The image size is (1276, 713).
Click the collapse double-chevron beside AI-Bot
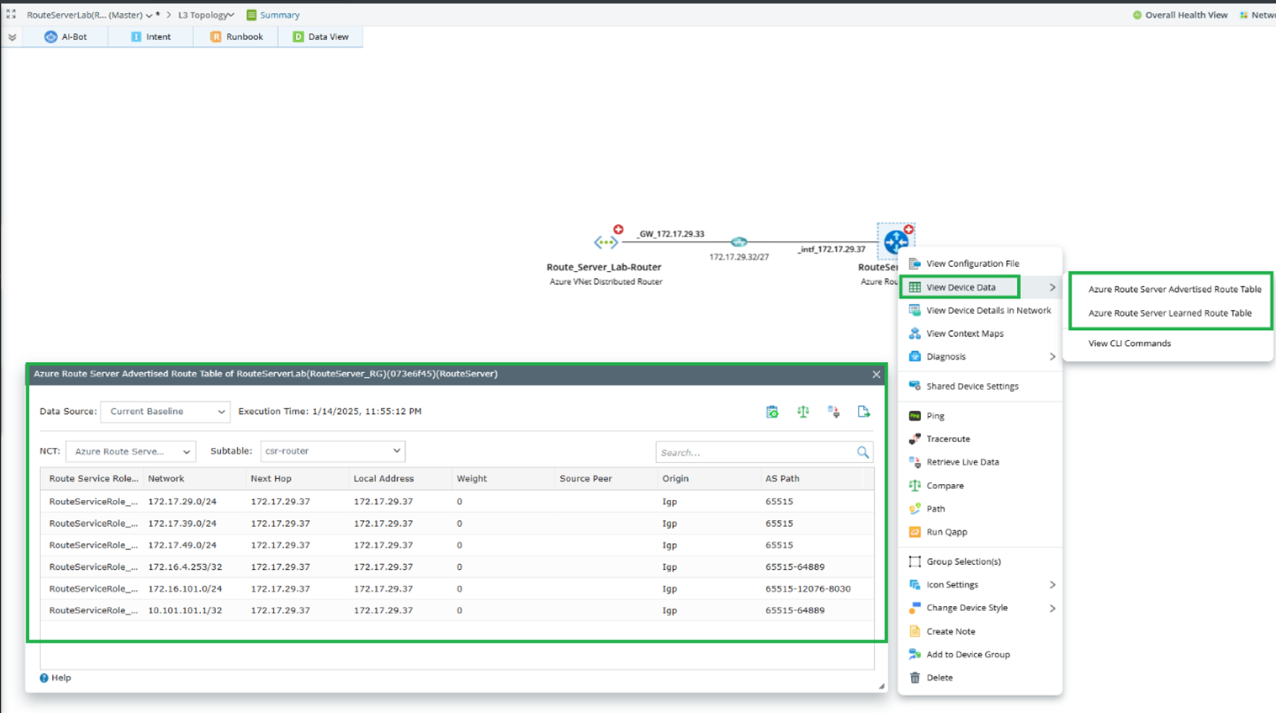12,37
